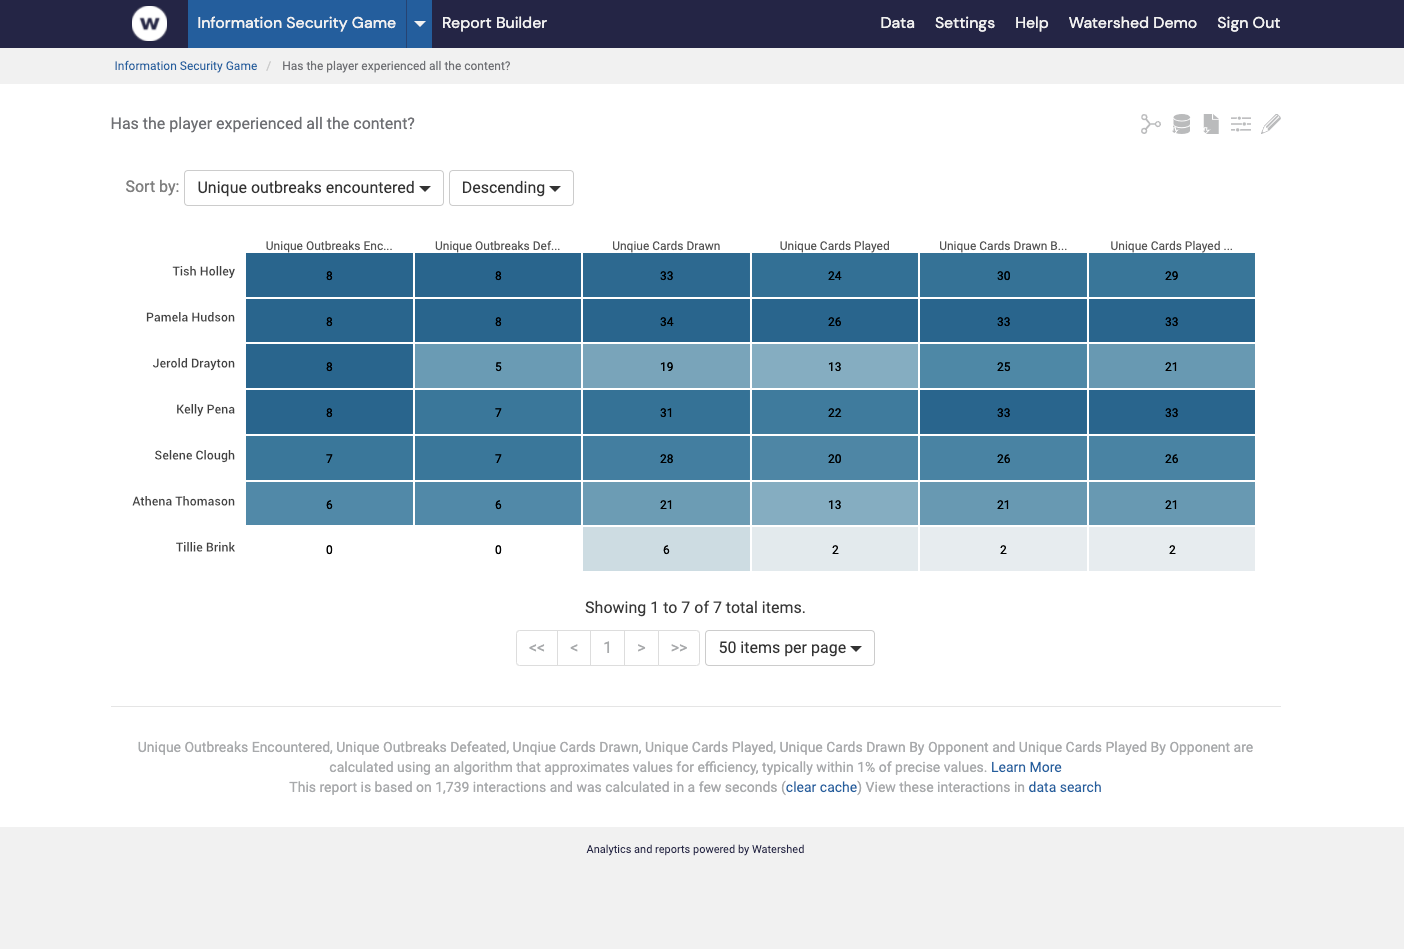Viewport: 1404px width, 949px height.
Task: Sign Out of Watershed
Action: tap(1248, 23)
